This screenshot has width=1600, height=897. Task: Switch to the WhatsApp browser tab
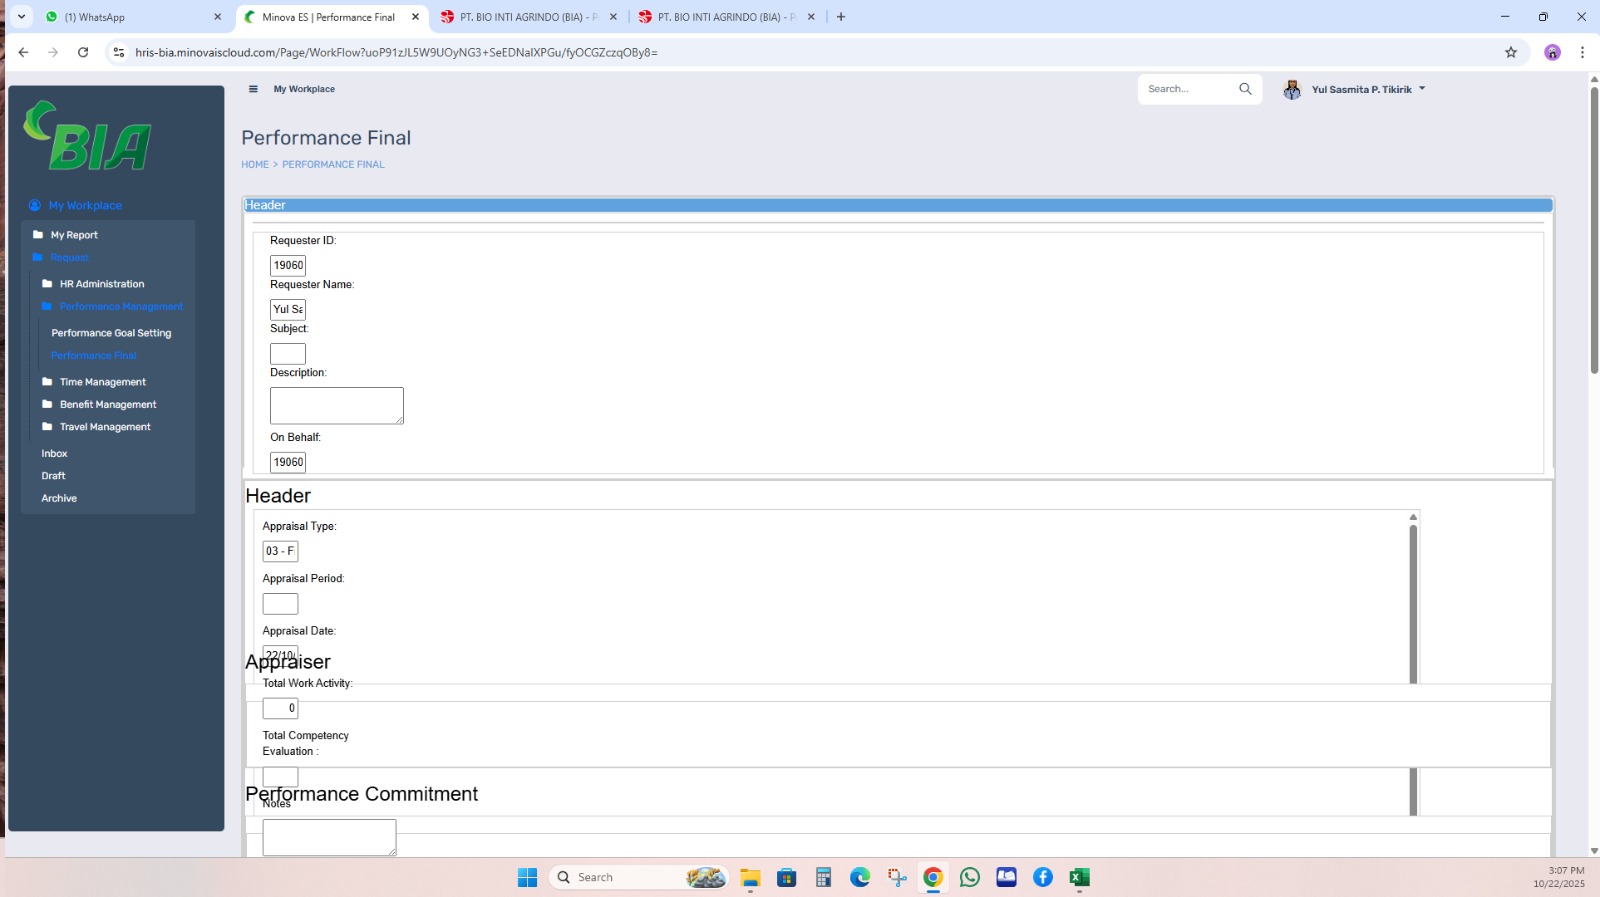click(x=130, y=17)
